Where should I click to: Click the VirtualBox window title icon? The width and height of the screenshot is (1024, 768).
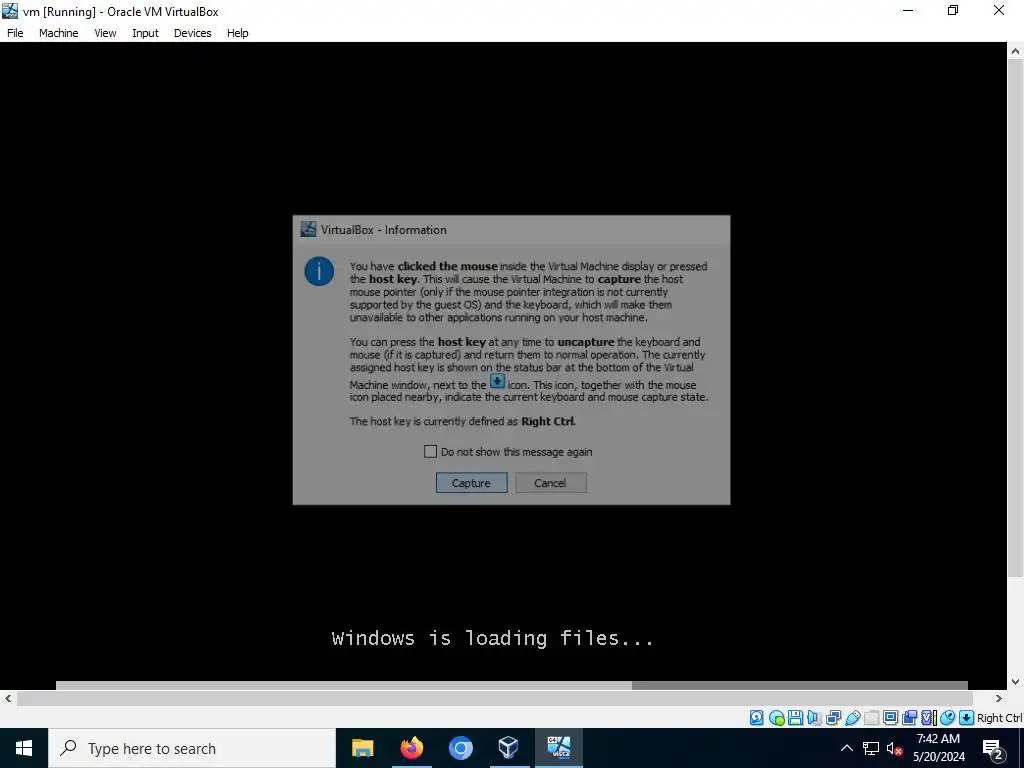(x=10, y=11)
